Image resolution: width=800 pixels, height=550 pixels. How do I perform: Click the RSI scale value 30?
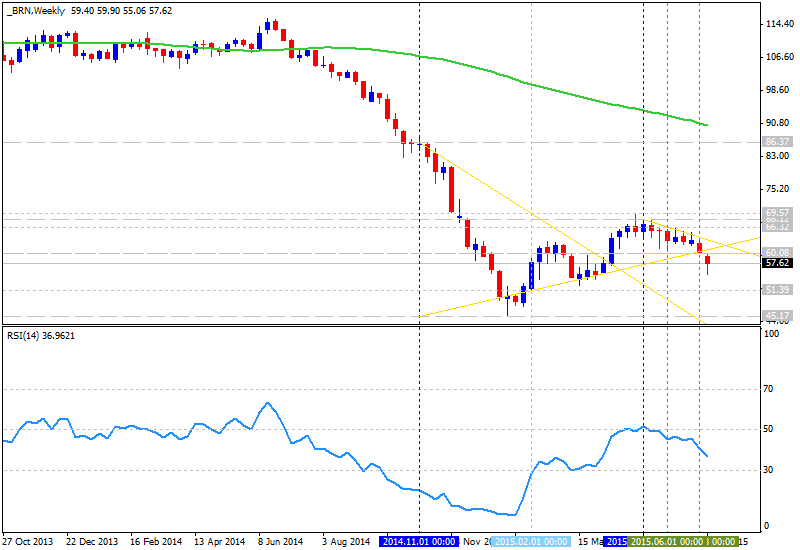(768, 470)
